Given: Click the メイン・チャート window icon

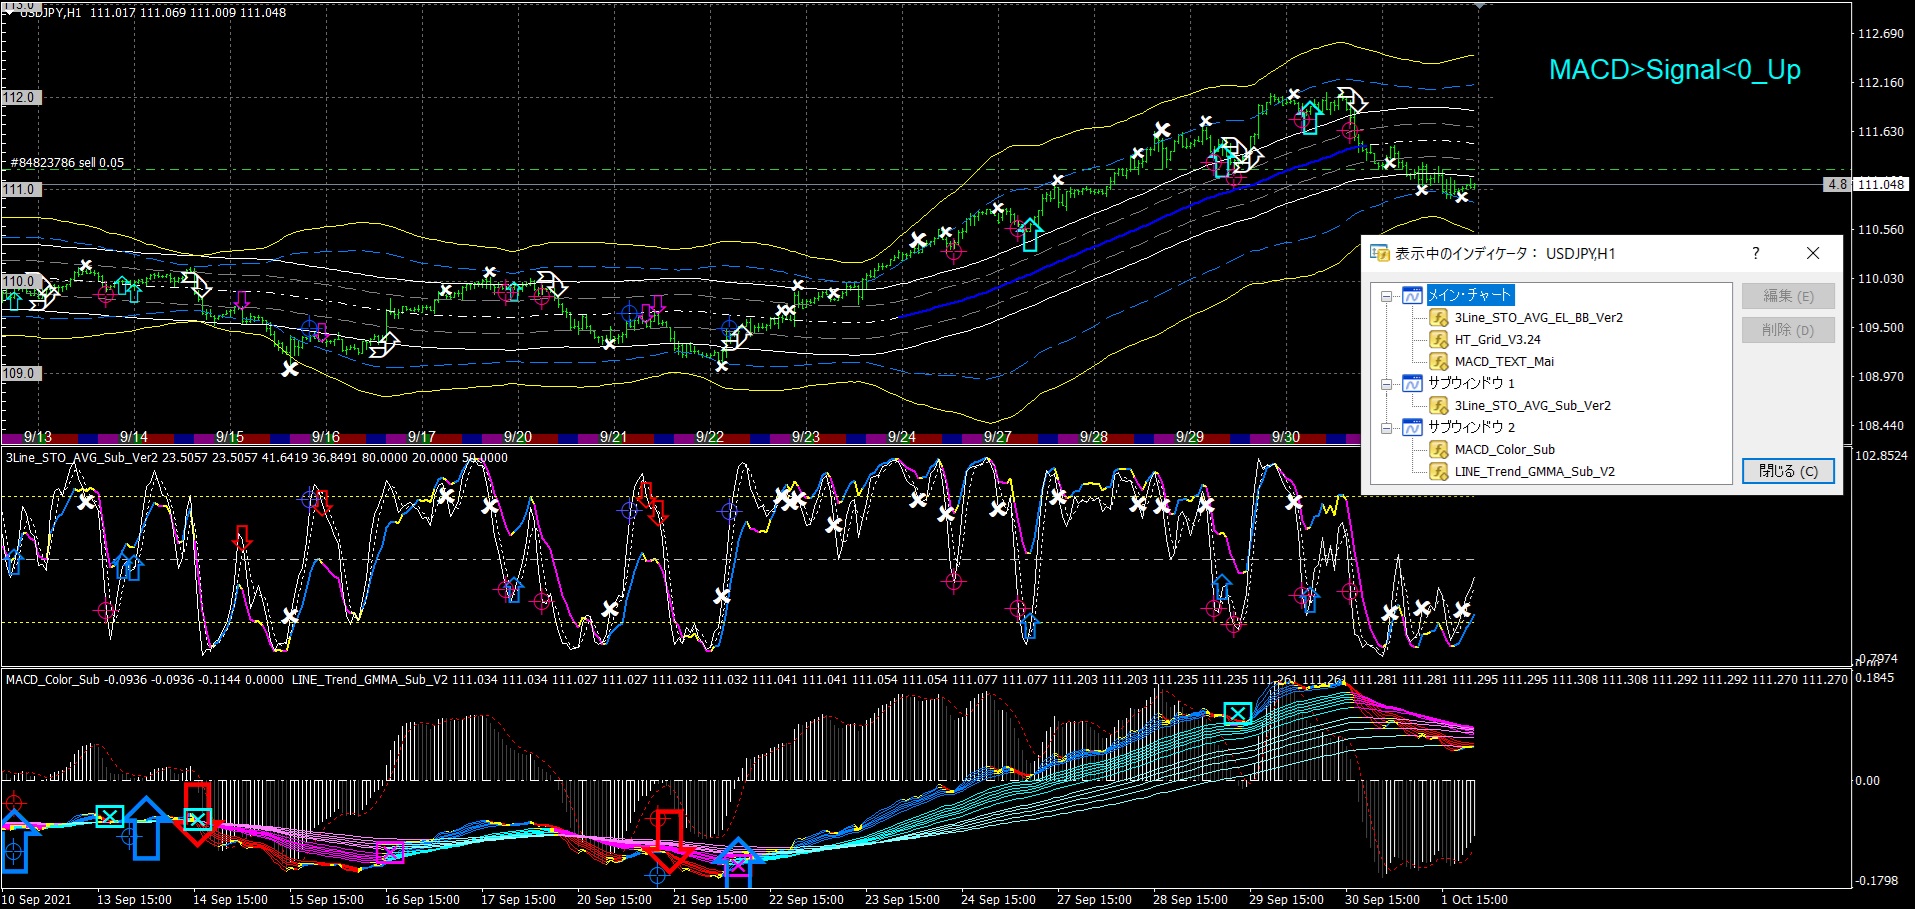Looking at the screenshot, I should 1412,295.
